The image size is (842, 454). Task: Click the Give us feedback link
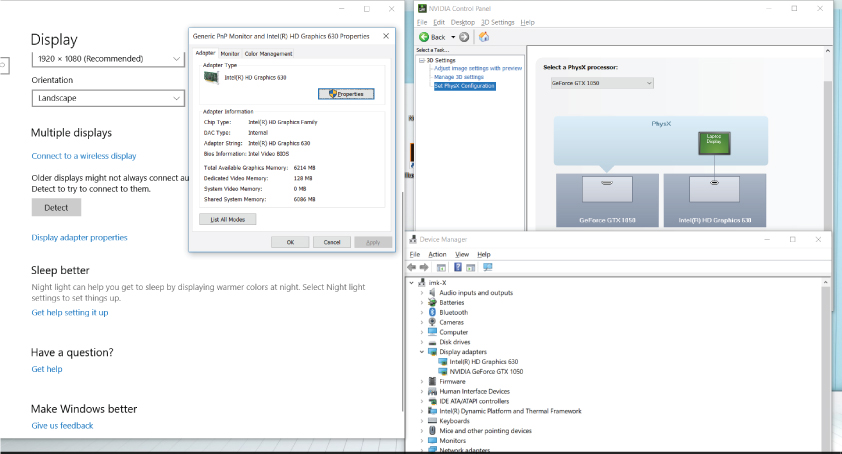tap(62, 426)
